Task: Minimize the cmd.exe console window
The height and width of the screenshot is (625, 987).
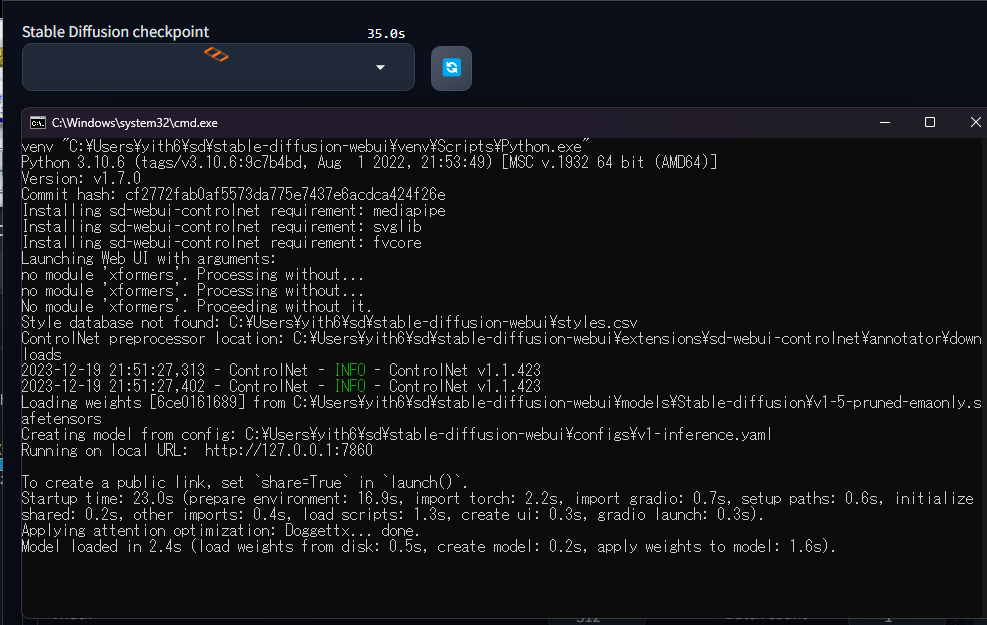Action: tap(883, 122)
